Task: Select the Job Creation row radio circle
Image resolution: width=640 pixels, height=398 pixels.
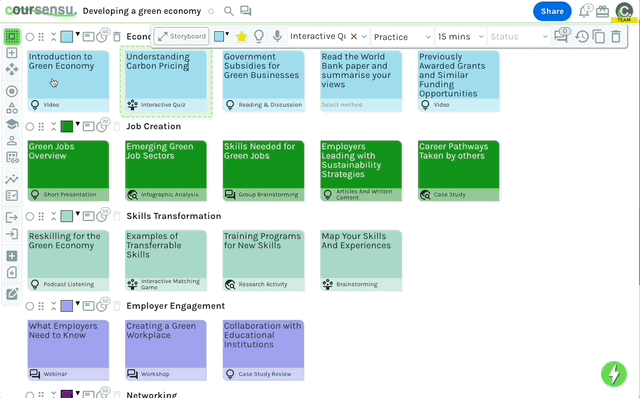Action: click(30, 127)
